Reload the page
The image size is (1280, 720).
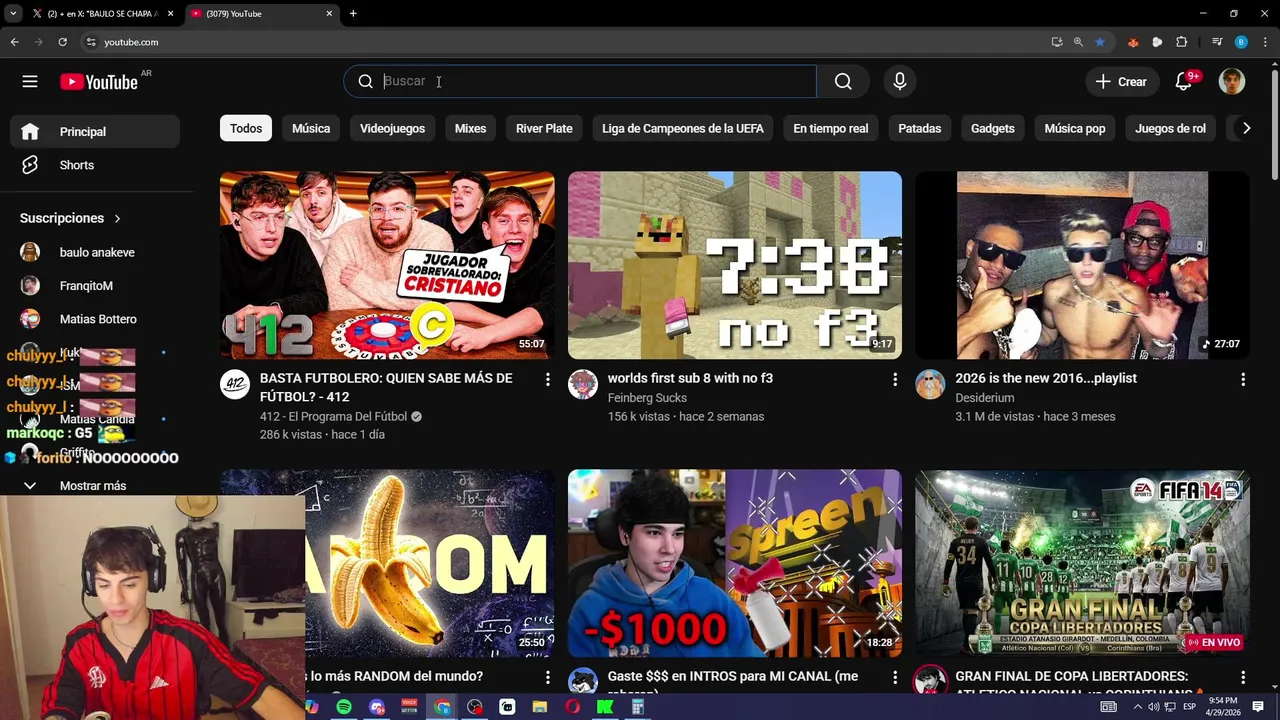click(62, 42)
